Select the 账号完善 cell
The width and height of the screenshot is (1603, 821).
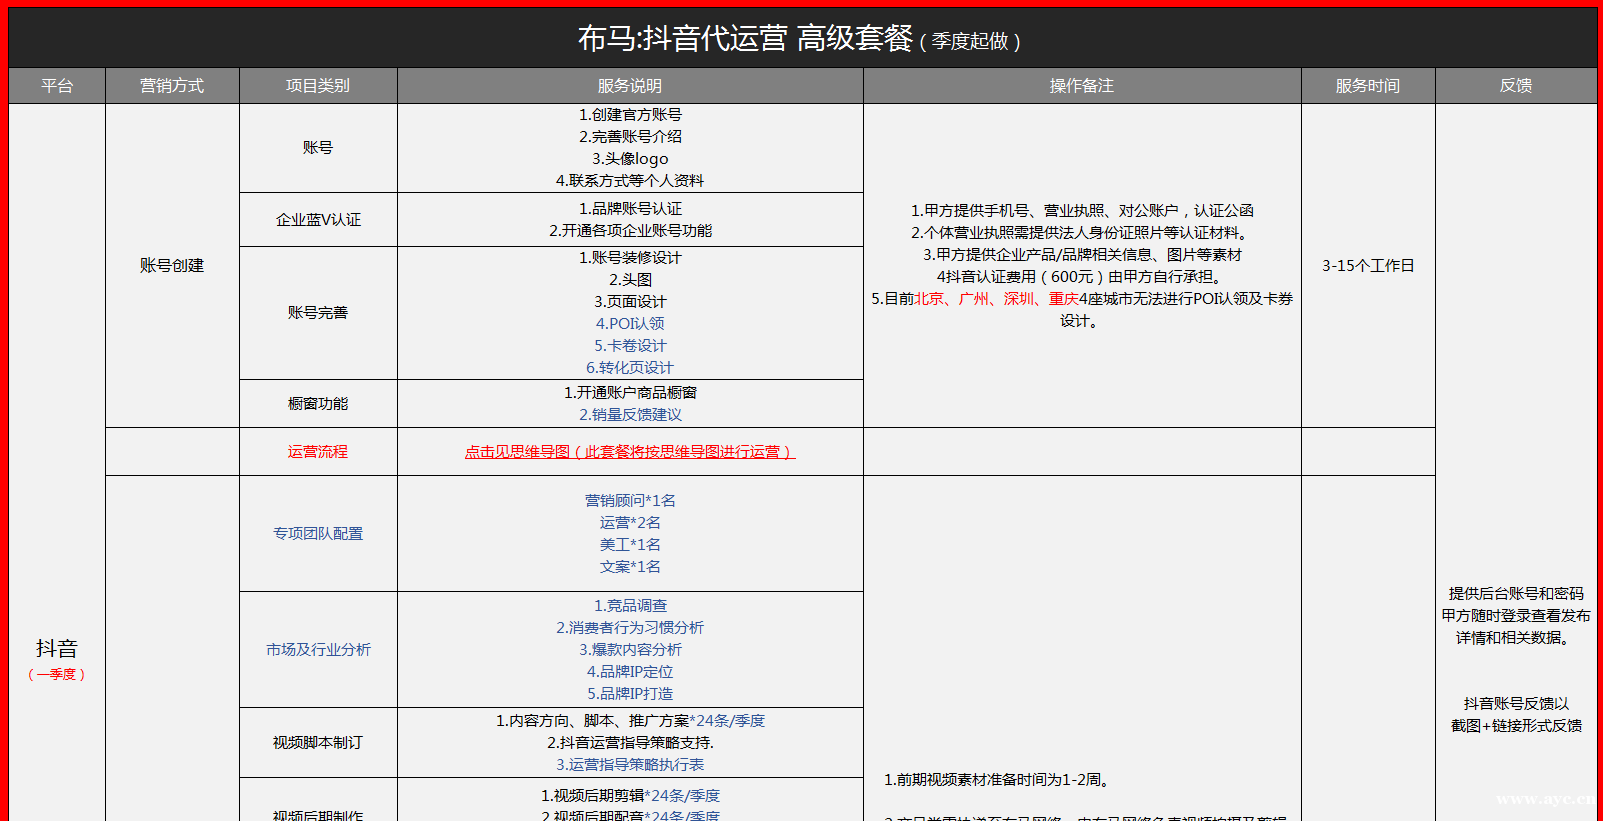[x=318, y=313]
